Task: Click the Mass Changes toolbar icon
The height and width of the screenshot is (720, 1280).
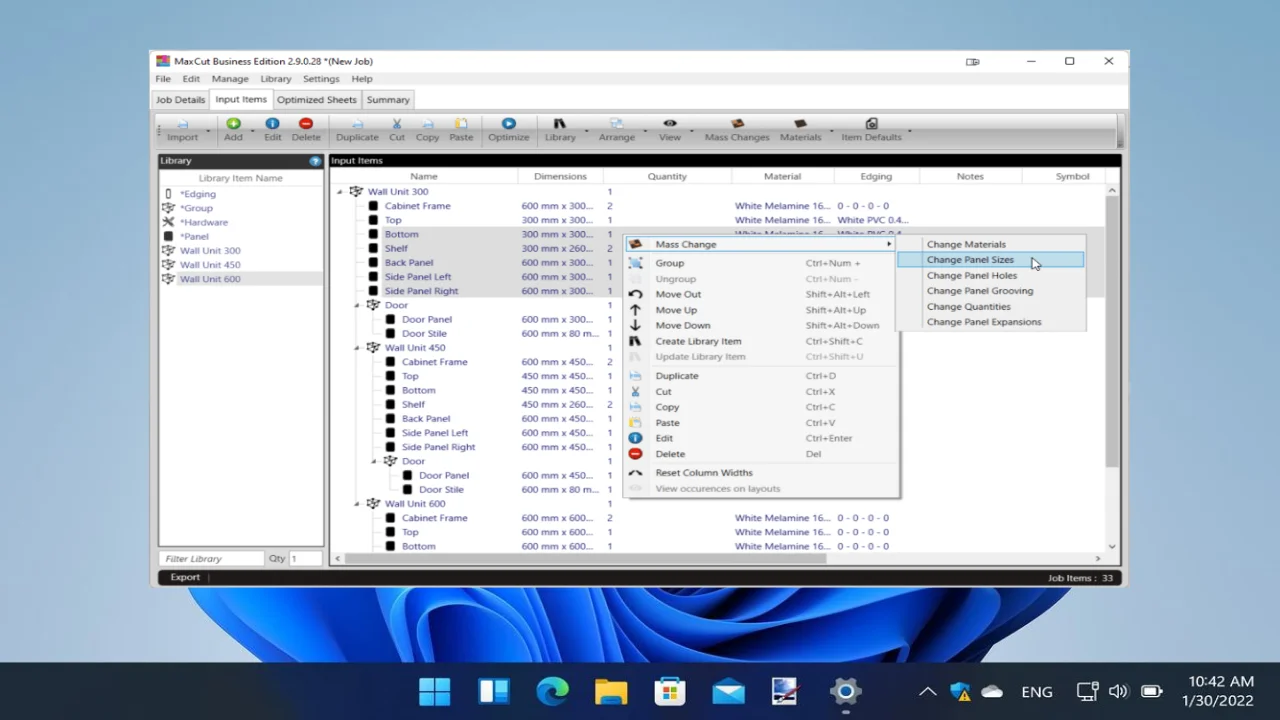Action: click(737, 124)
